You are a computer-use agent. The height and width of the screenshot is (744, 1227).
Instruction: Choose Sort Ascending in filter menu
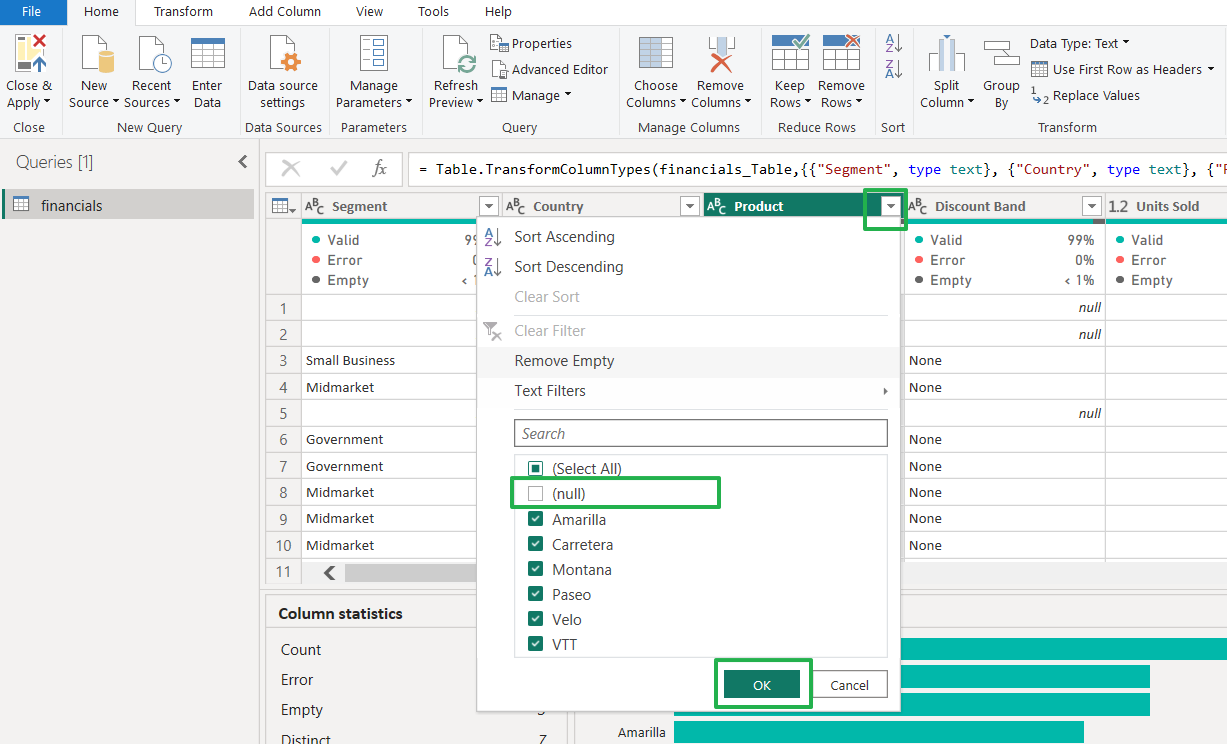click(x=564, y=237)
